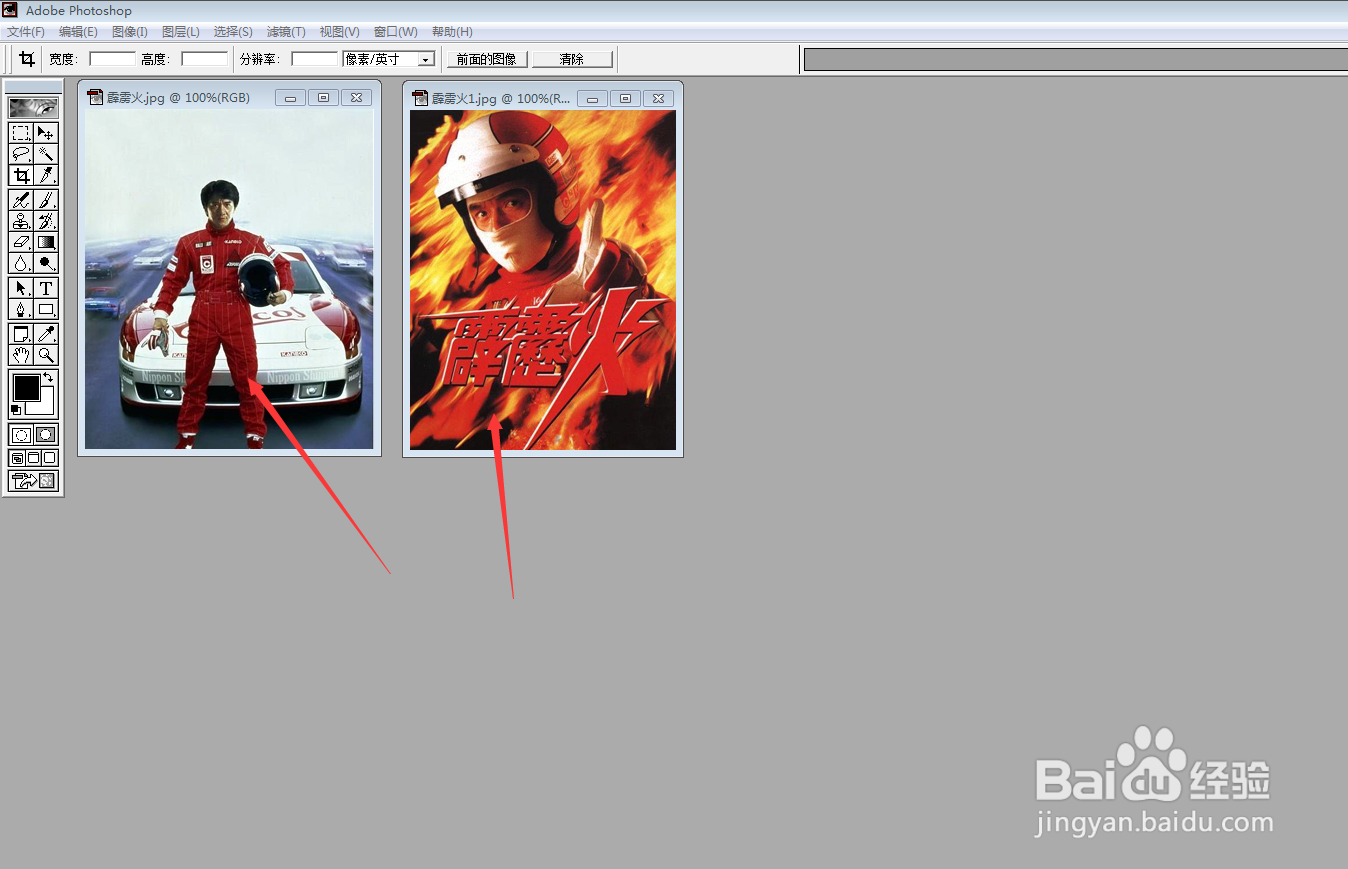Image resolution: width=1348 pixels, height=869 pixels.
Task: Select the Paintbrush tool
Action: coord(46,200)
